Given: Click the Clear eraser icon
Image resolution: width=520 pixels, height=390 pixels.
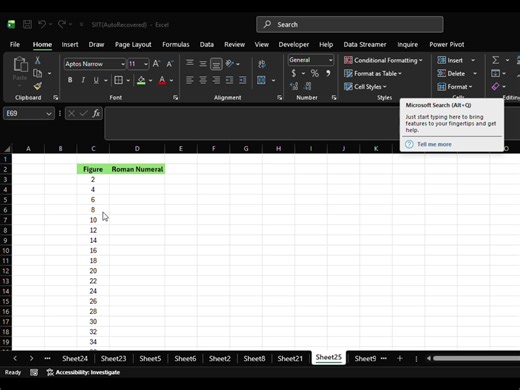Looking at the screenshot, I should (x=495, y=87).
